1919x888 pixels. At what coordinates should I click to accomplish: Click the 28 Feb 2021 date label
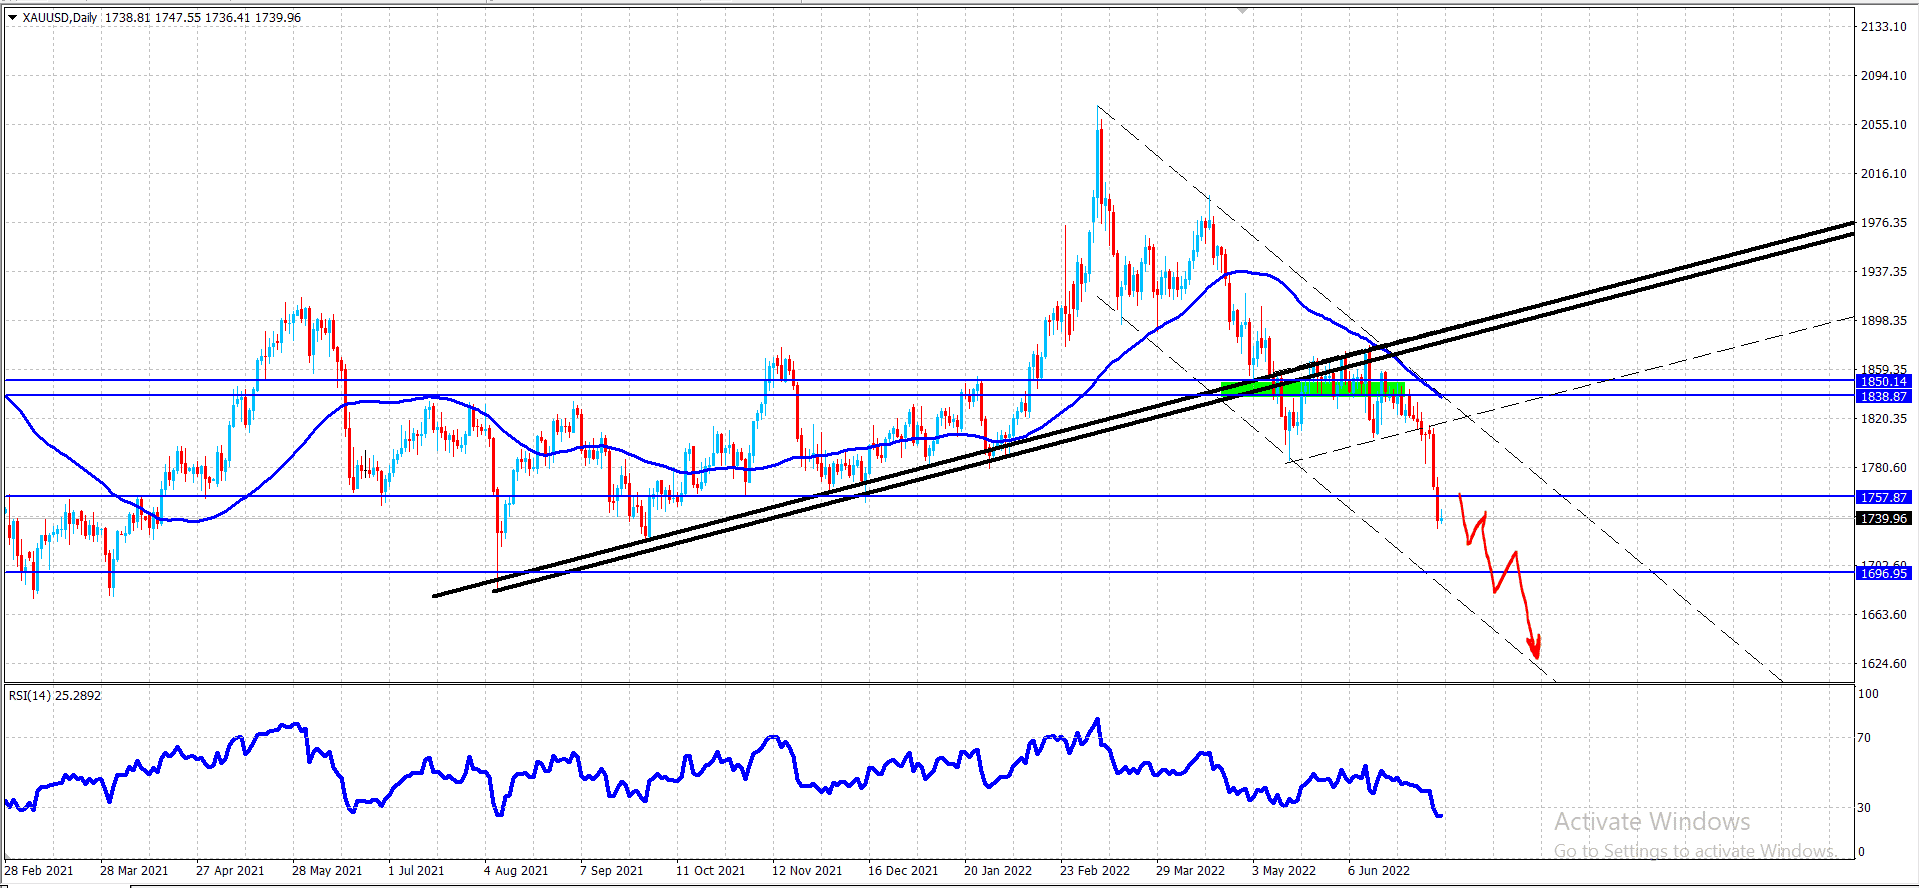(x=38, y=870)
